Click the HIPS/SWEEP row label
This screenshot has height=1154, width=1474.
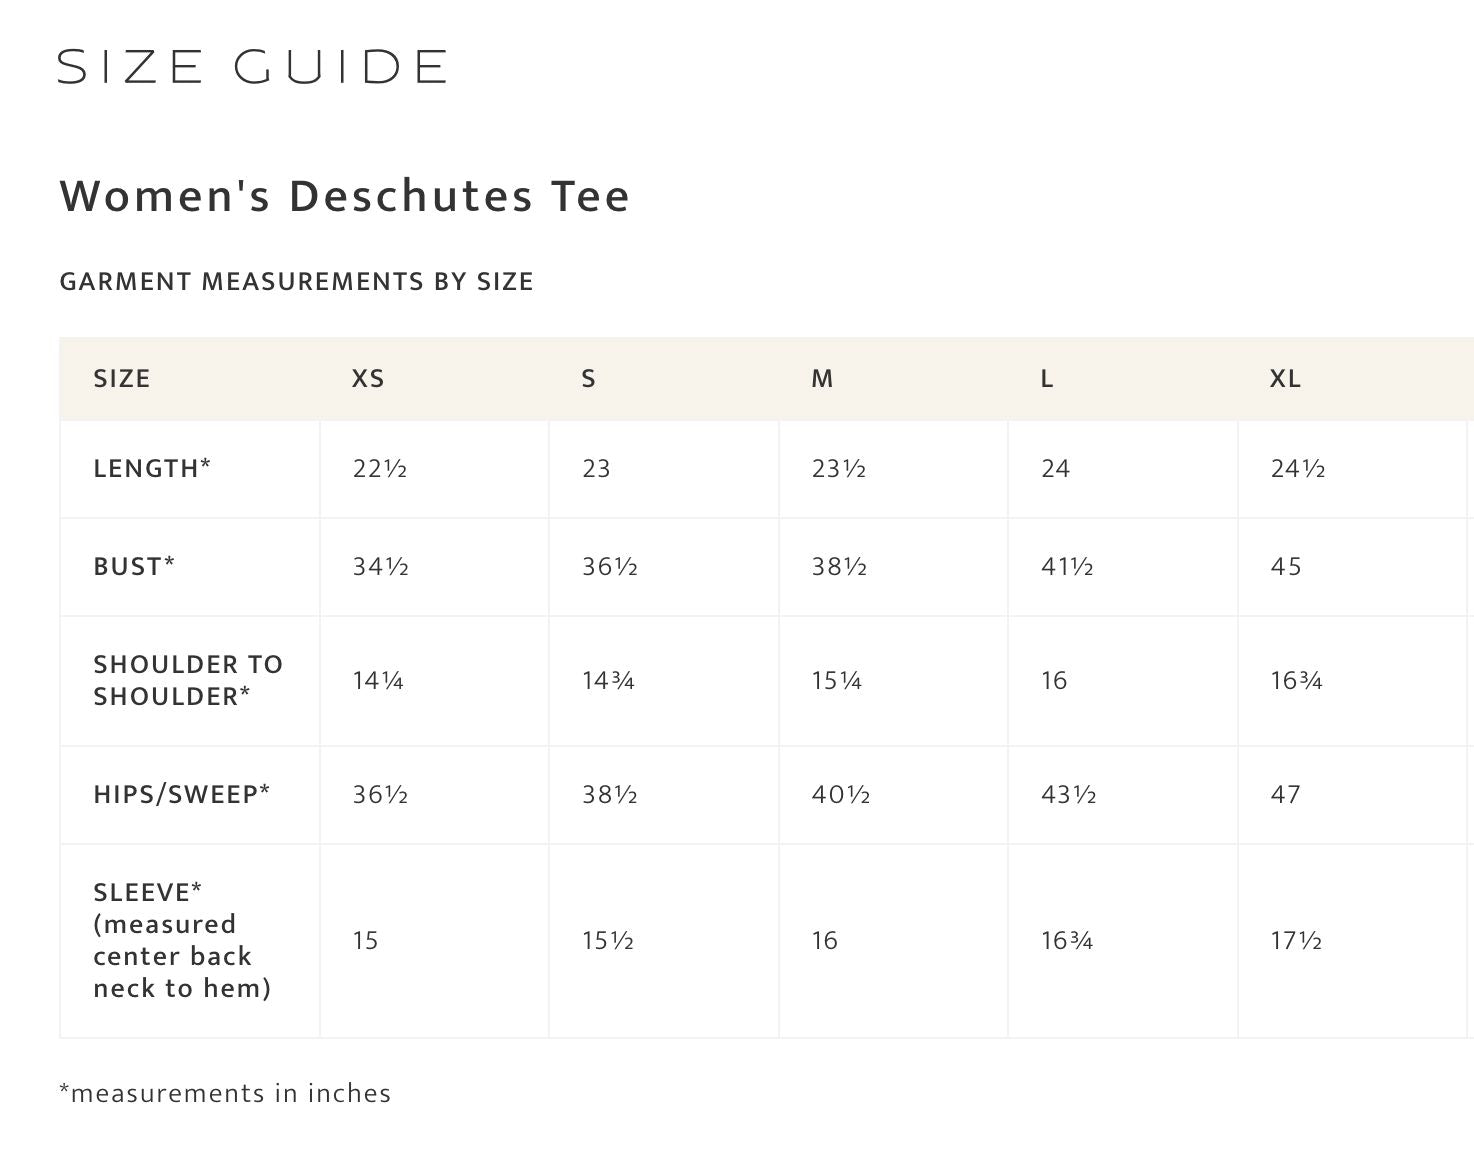182,794
